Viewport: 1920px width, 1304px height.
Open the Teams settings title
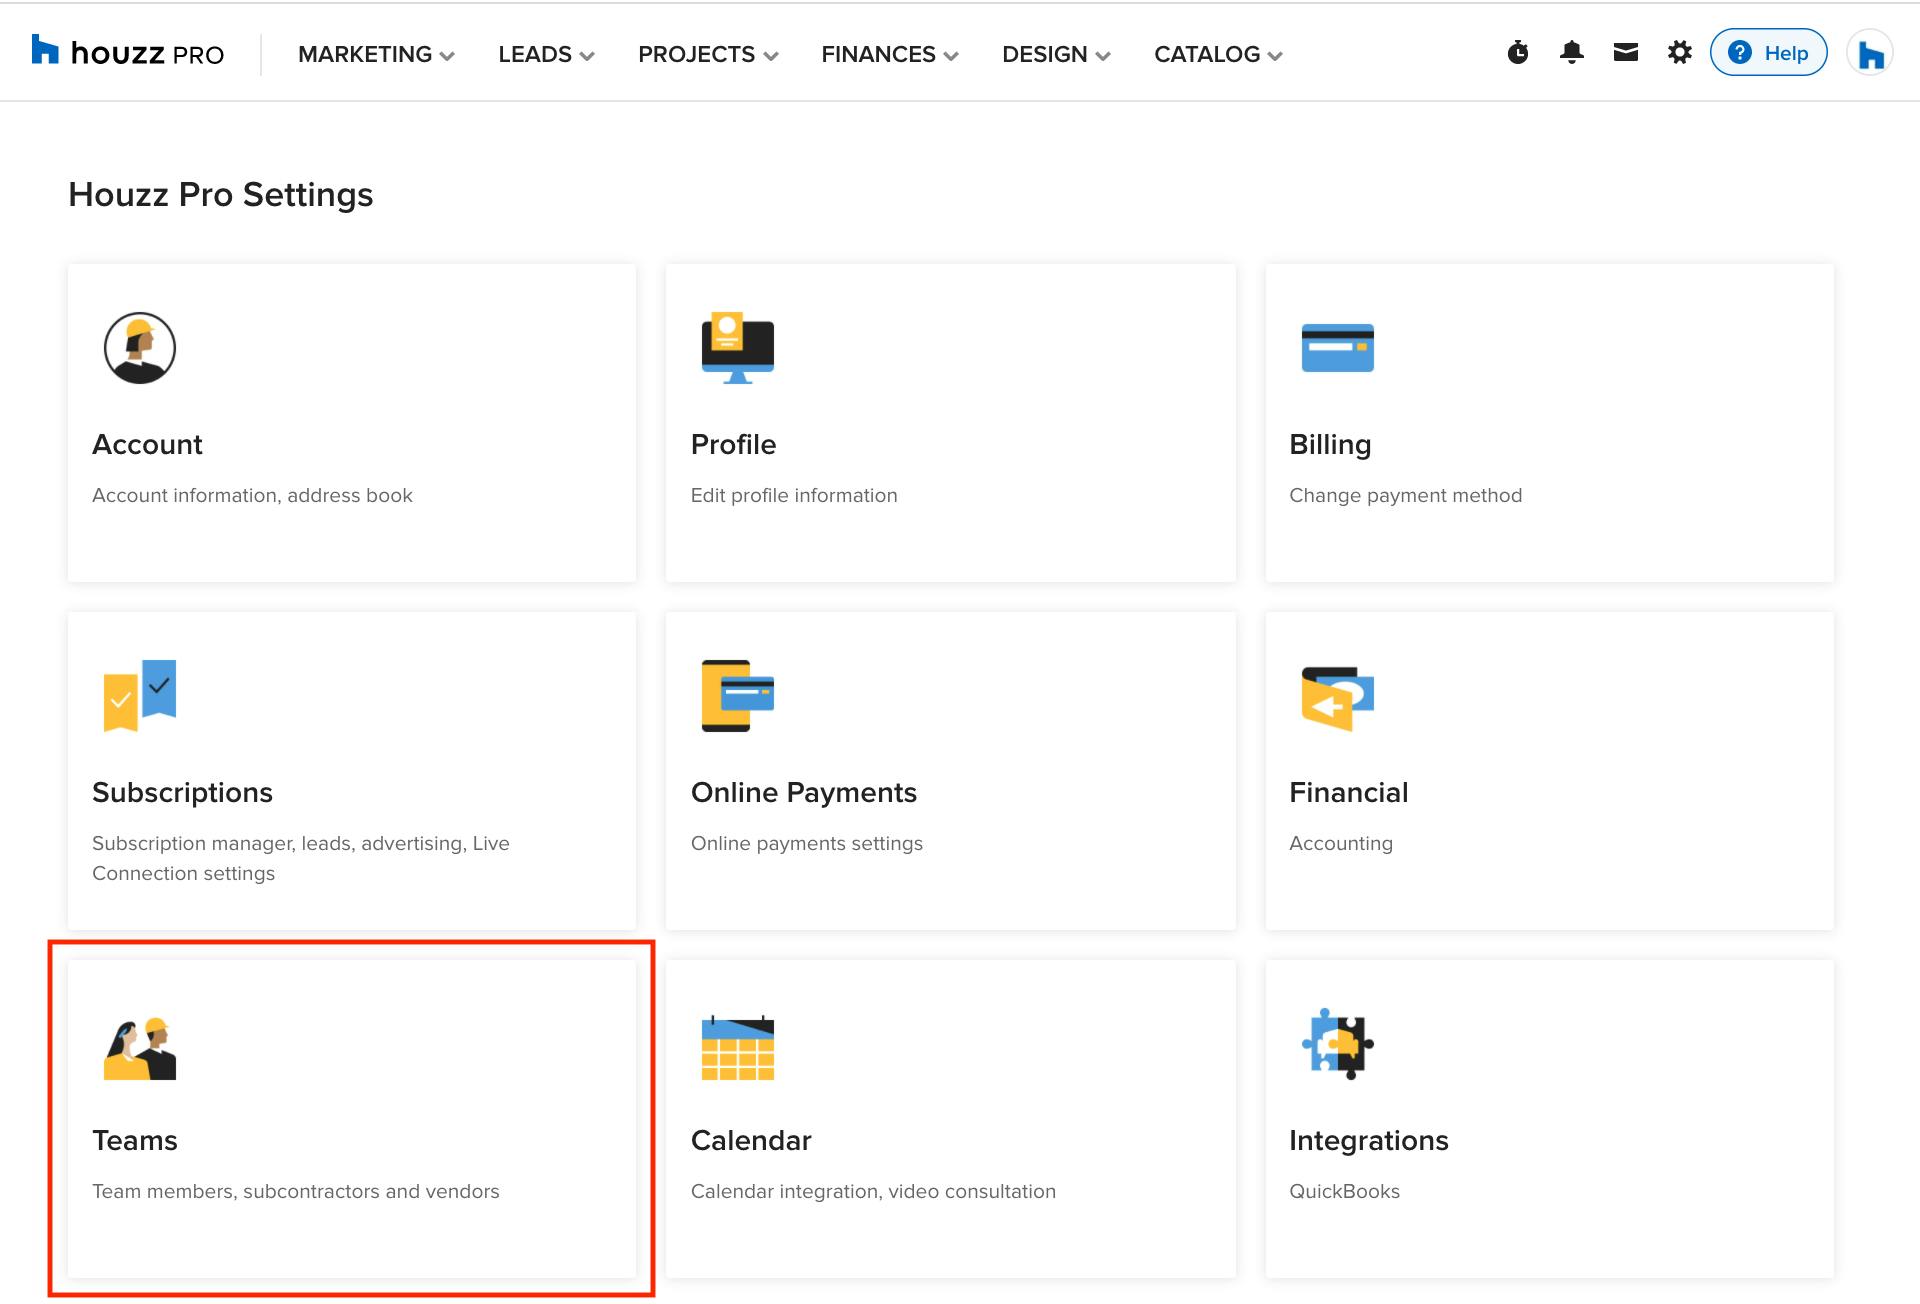click(135, 1140)
